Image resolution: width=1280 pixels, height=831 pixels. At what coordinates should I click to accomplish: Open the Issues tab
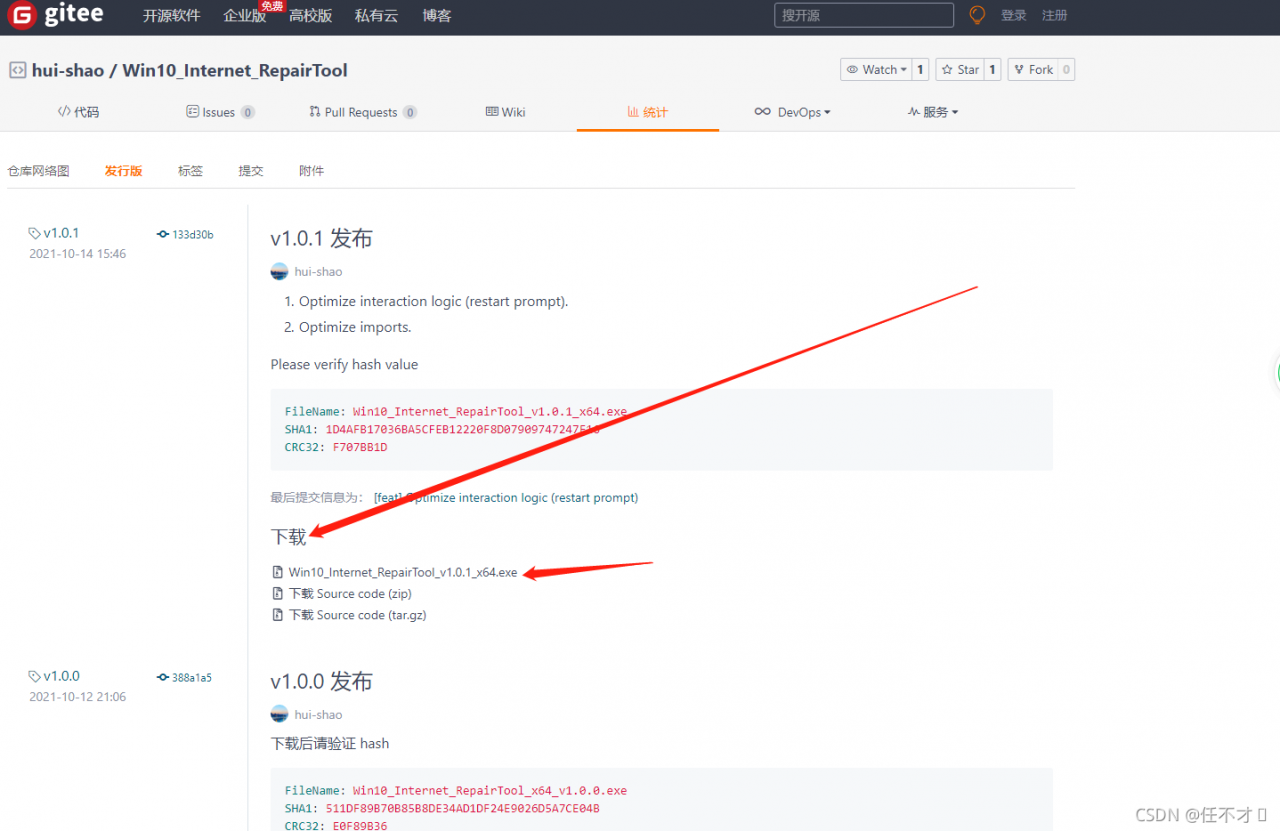[x=220, y=112]
